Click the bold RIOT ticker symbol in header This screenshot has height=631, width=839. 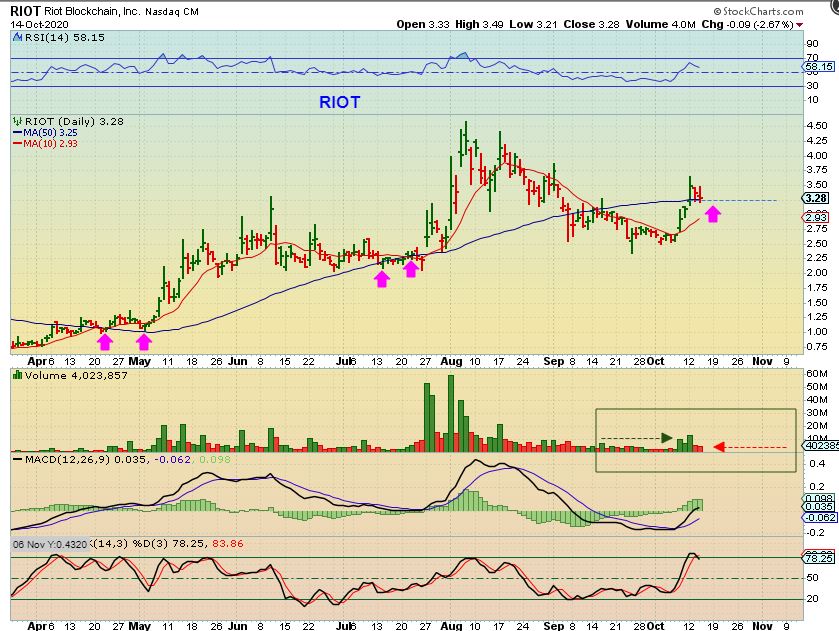(x=25, y=11)
